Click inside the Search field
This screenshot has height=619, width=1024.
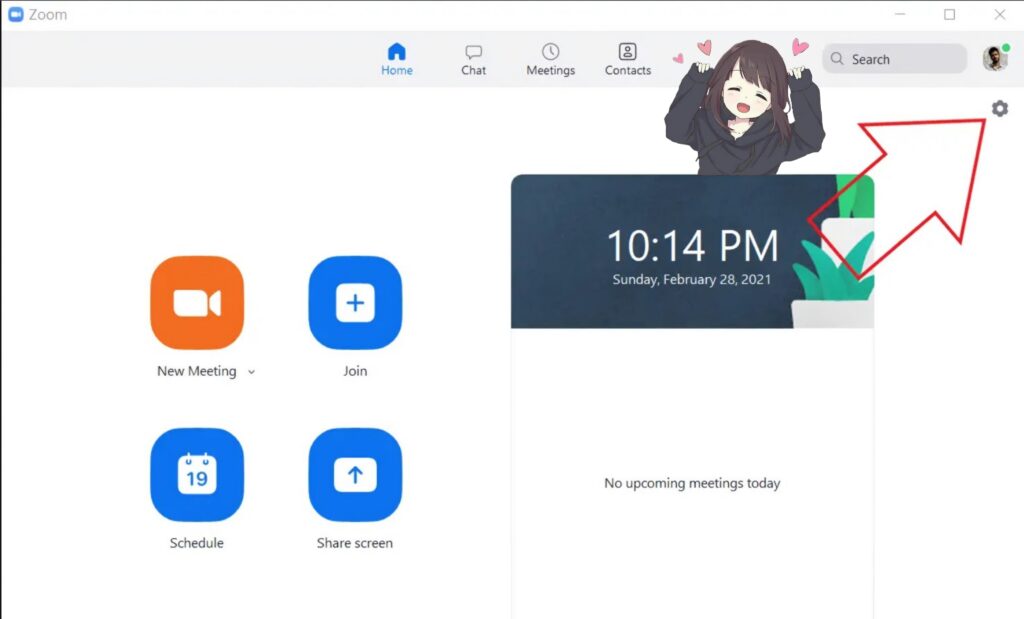point(894,59)
